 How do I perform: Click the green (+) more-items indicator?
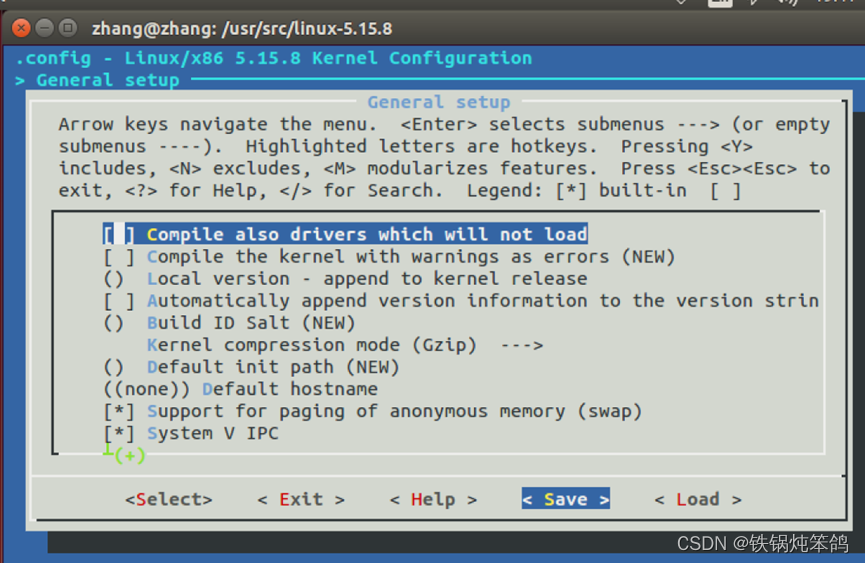(x=130, y=456)
